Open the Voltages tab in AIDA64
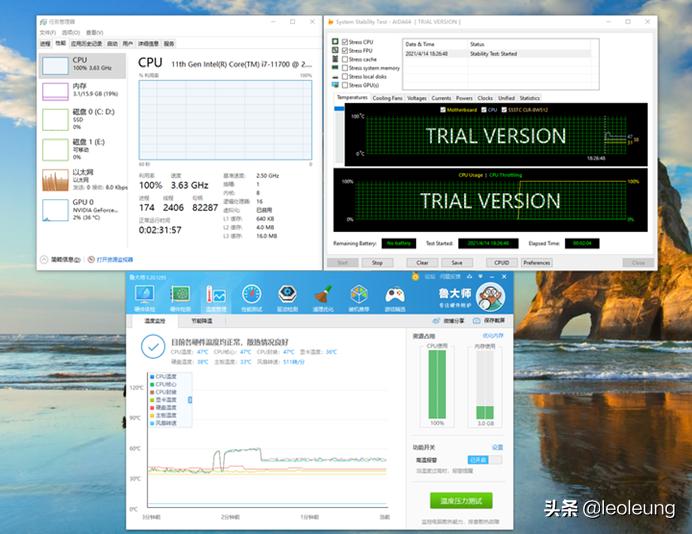Viewport: 692px width, 534px height. [x=416, y=98]
